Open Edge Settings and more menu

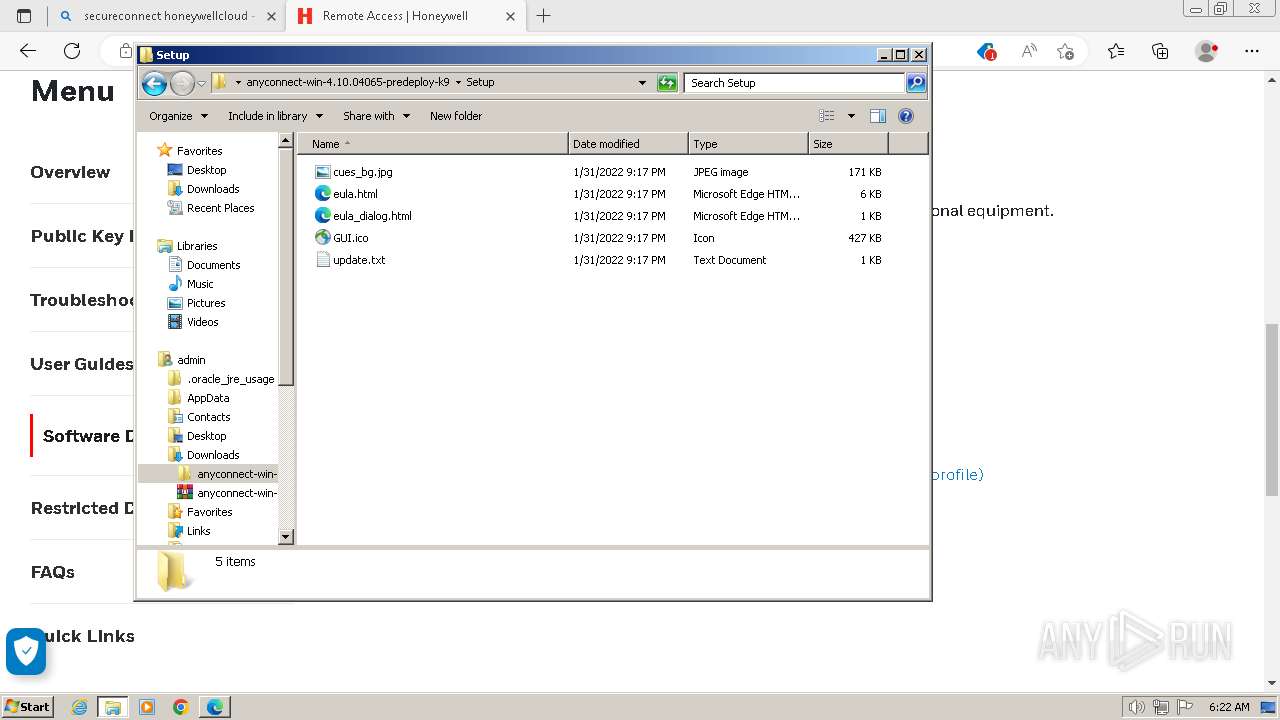tap(1252, 51)
